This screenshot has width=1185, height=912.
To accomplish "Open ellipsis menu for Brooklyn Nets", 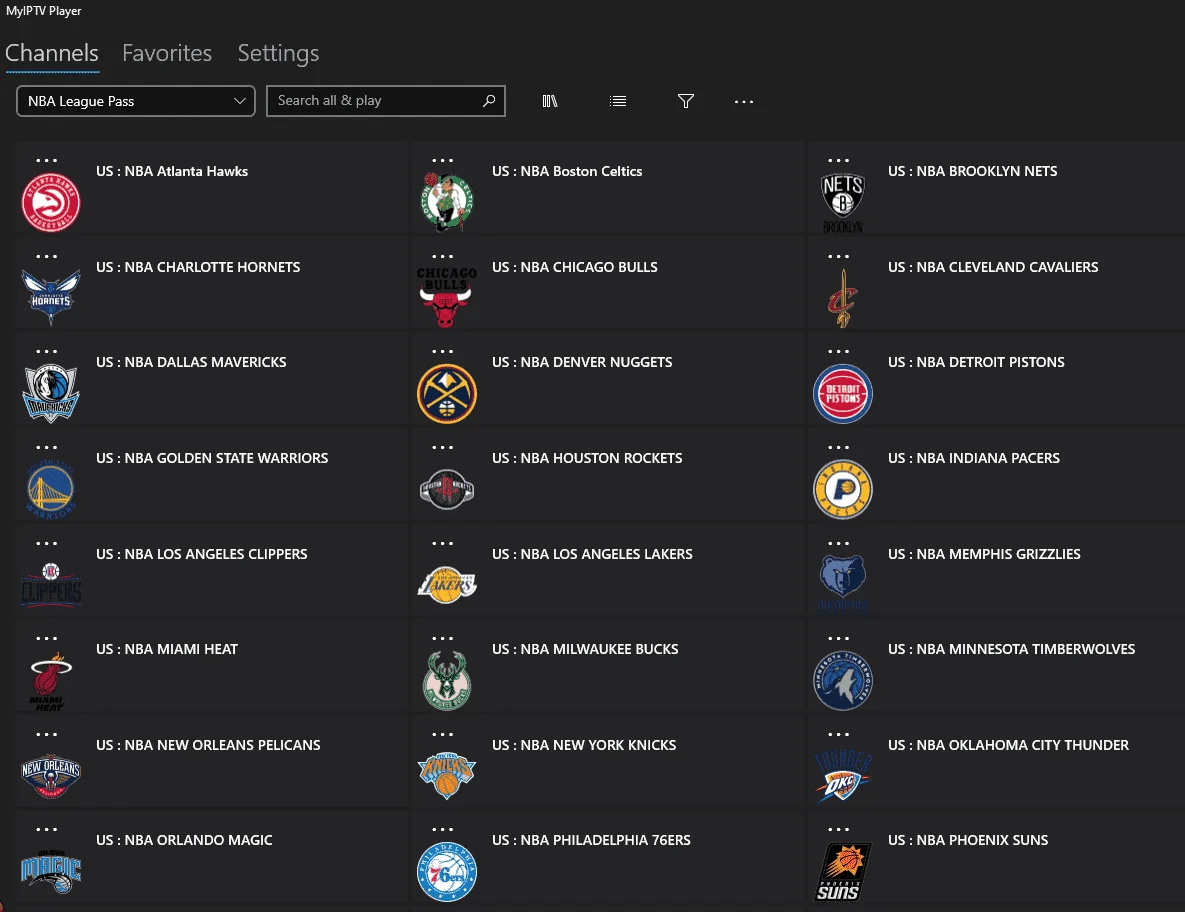I will click(838, 160).
